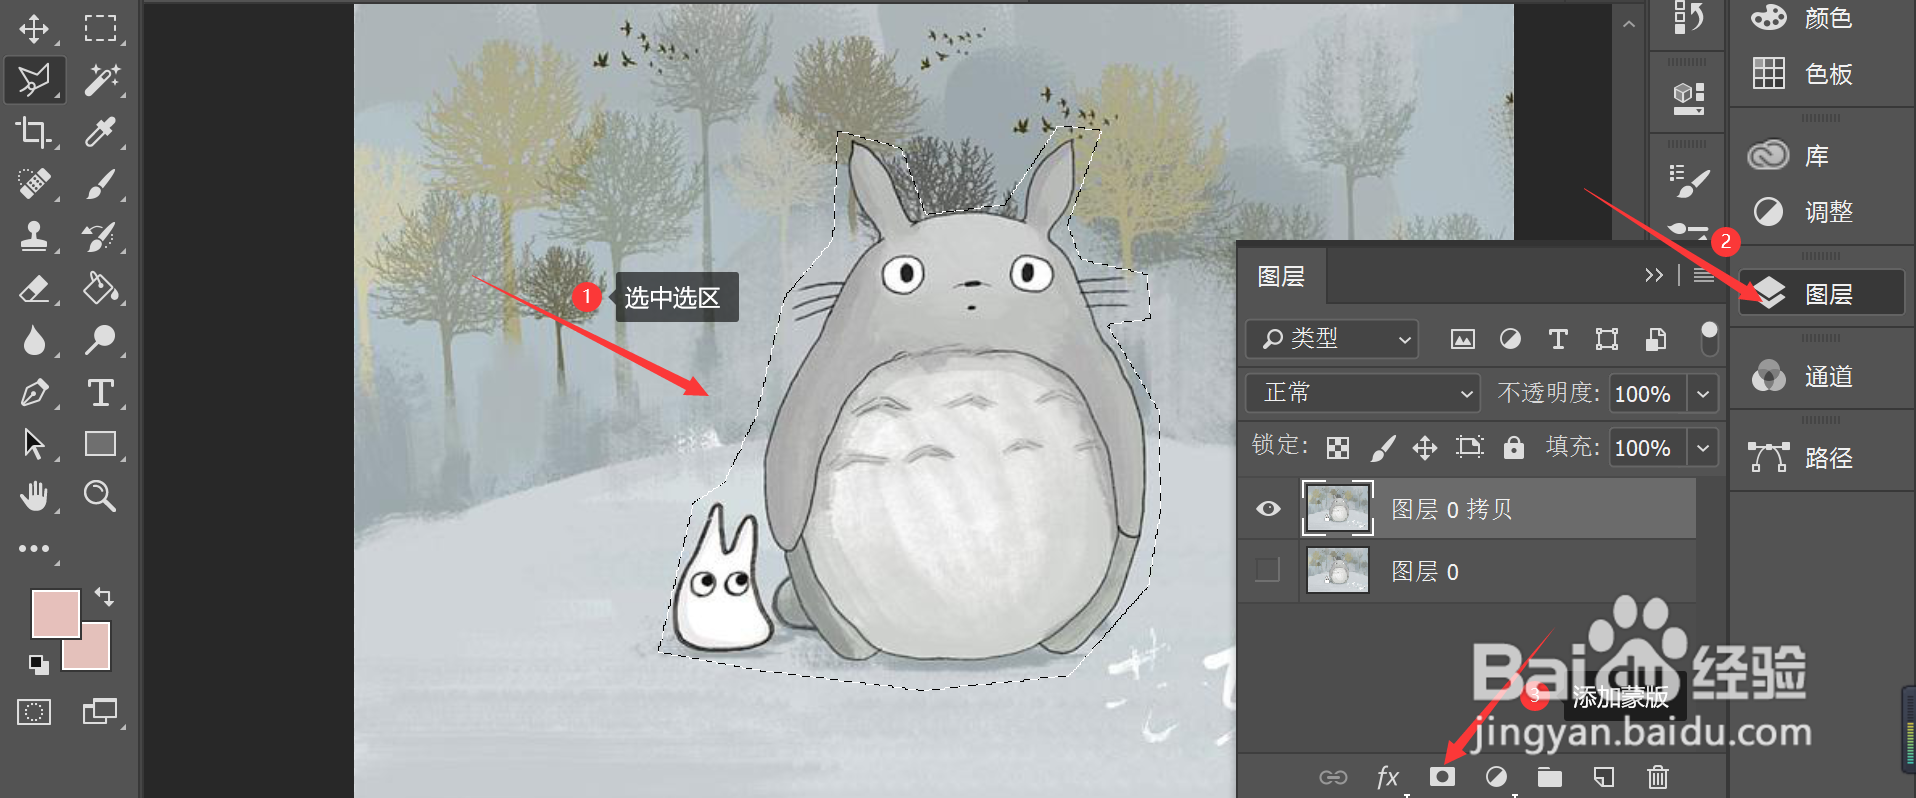Toggle lock image pixels brush icon
The height and width of the screenshot is (798, 1916).
pyautogui.click(x=1382, y=447)
